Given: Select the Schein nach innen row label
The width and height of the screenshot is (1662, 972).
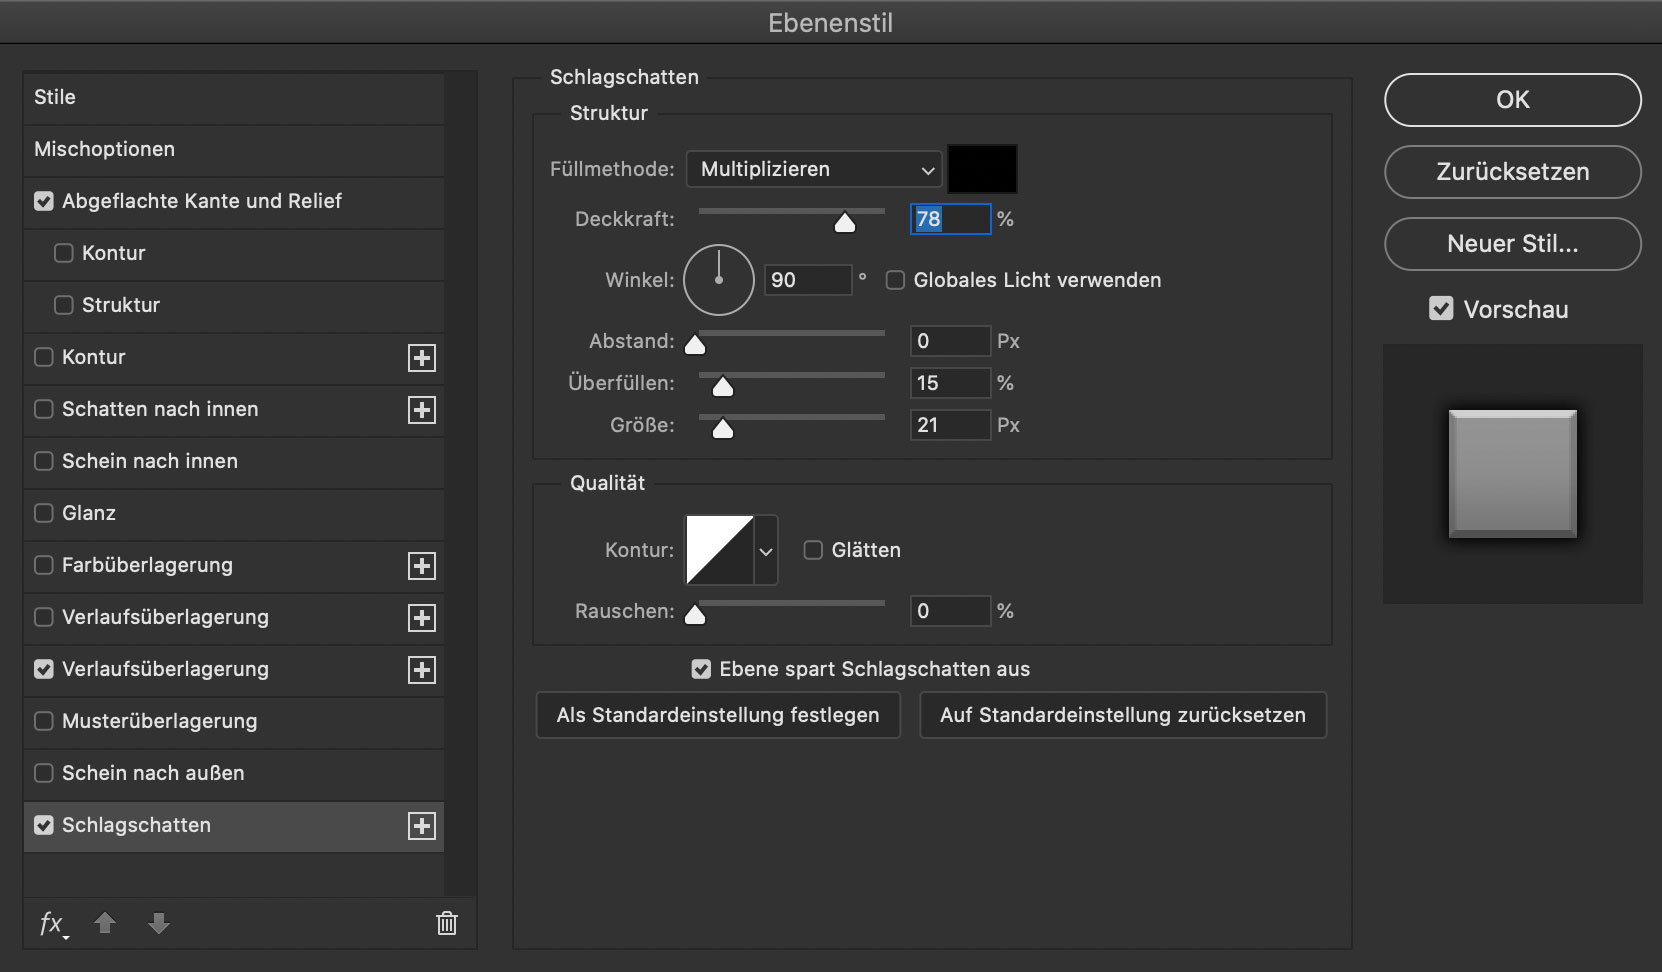Looking at the screenshot, I should 150,461.
